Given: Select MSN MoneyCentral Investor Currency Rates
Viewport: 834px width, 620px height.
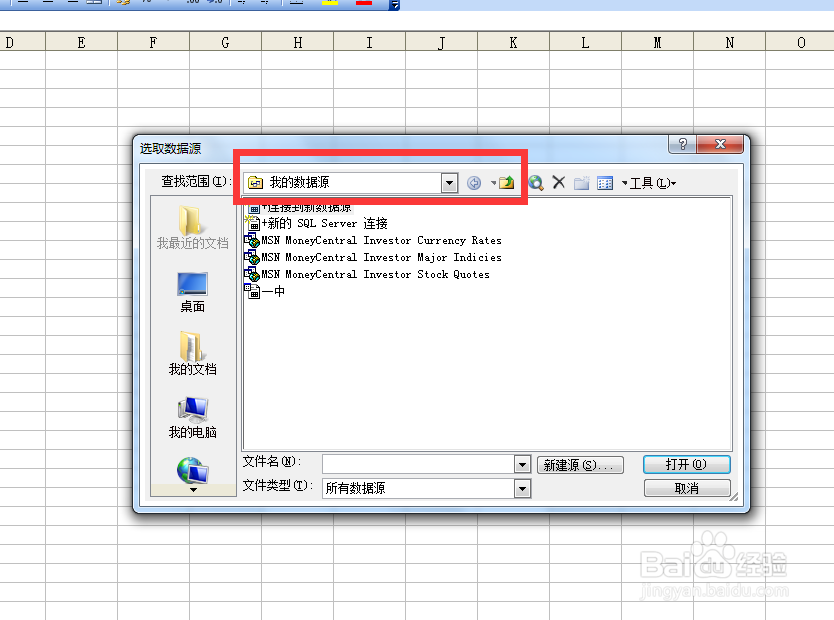Looking at the screenshot, I should [x=381, y=240].
